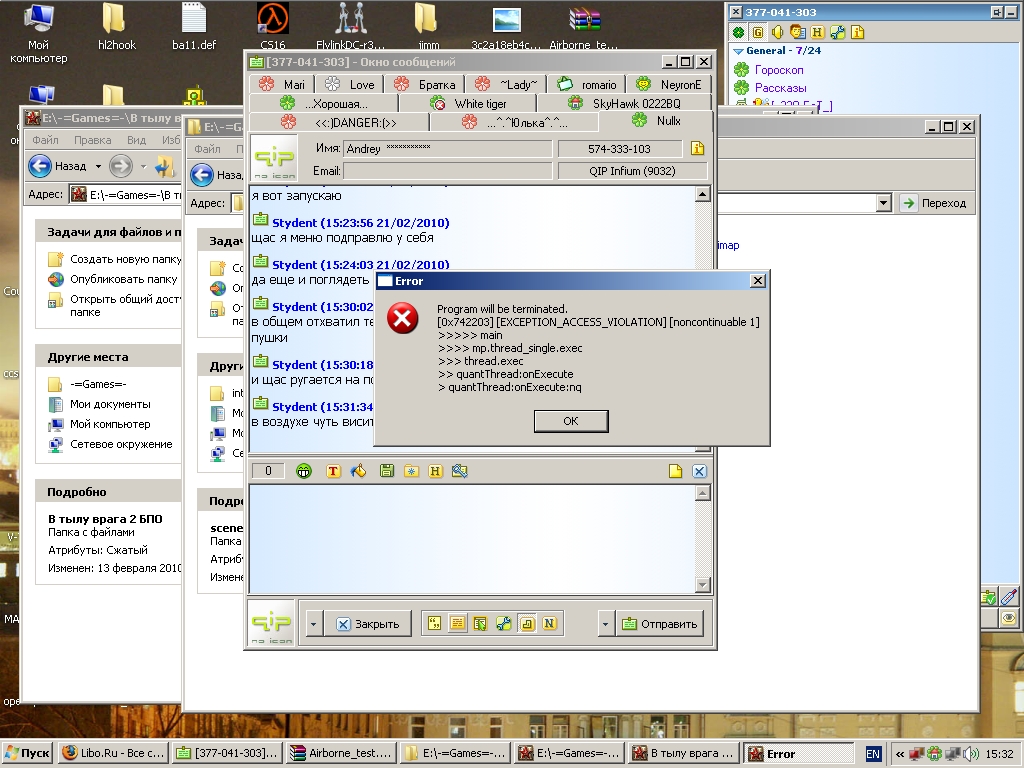1024x768 pixels.
Task: Open the Правка menu in Explorer
Action: [92, 140]
